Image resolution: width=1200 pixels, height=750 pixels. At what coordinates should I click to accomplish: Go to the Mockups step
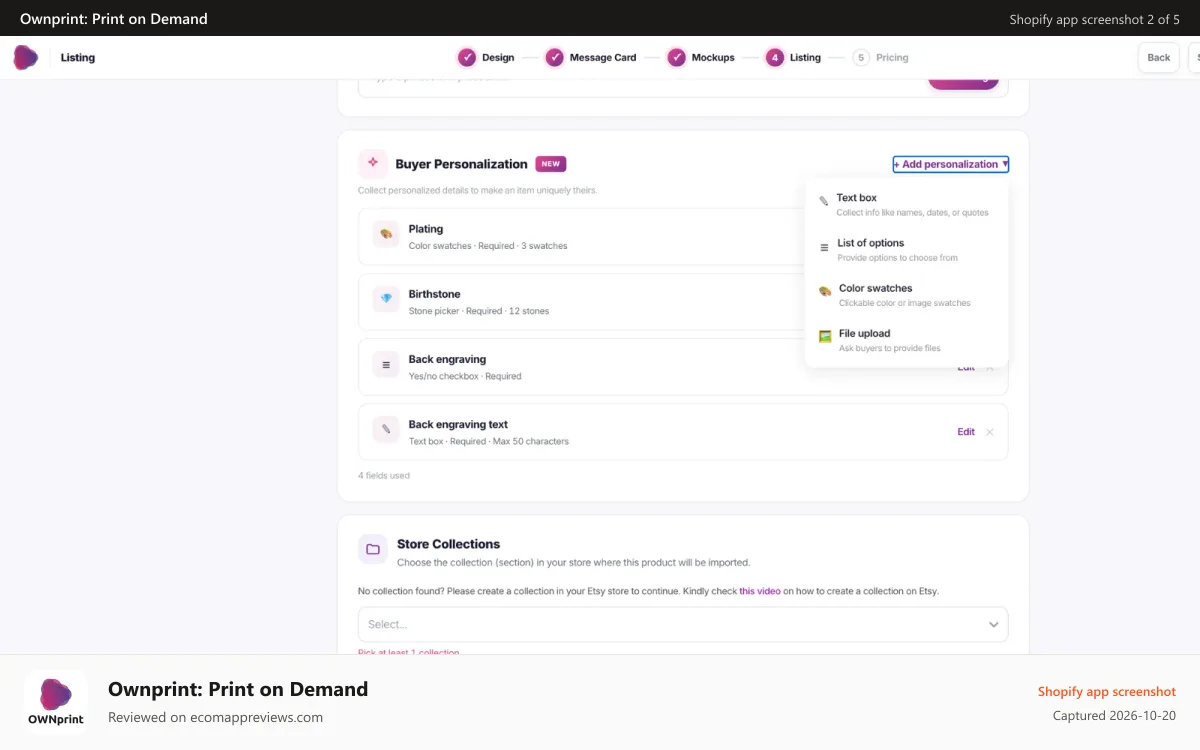coord(701,57)
